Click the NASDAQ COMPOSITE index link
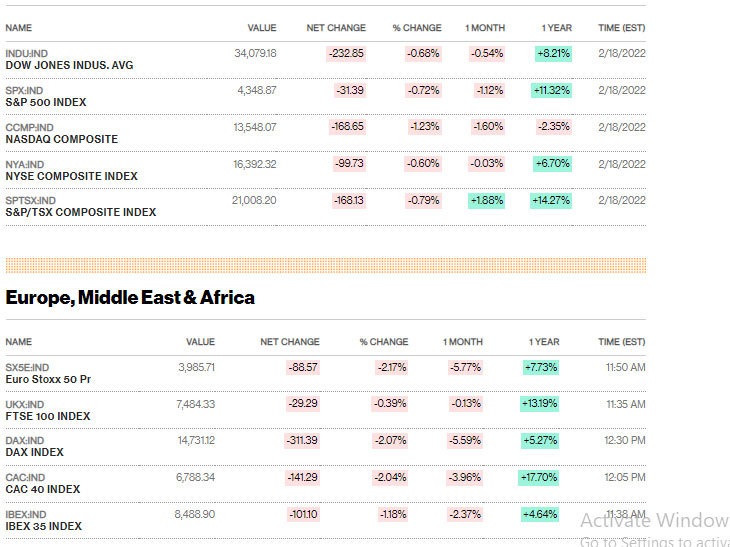 coord(61,140)
